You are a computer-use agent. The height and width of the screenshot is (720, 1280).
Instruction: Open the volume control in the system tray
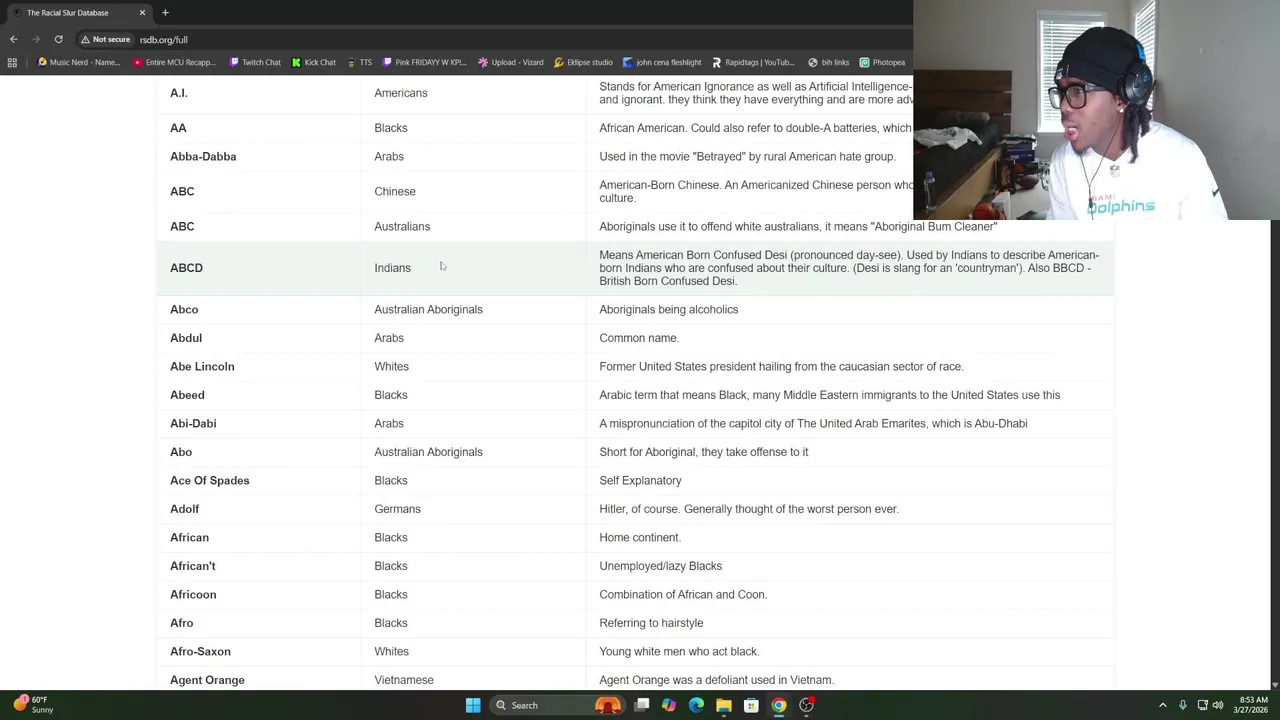pos(1218,705)
